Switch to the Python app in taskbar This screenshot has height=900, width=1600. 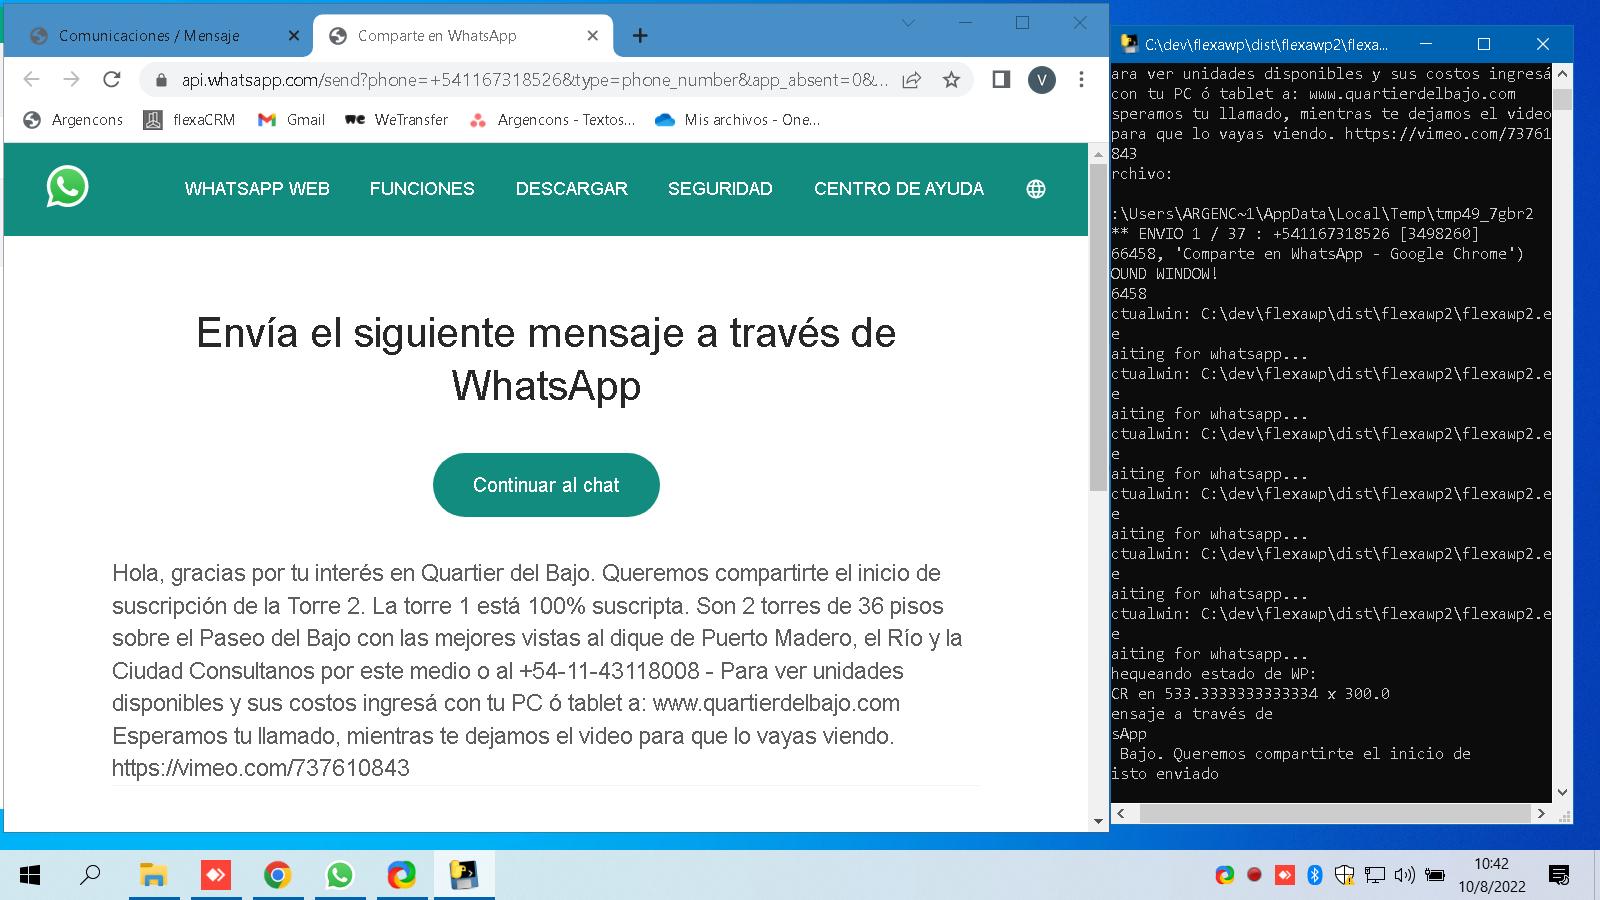coord(463,876)
